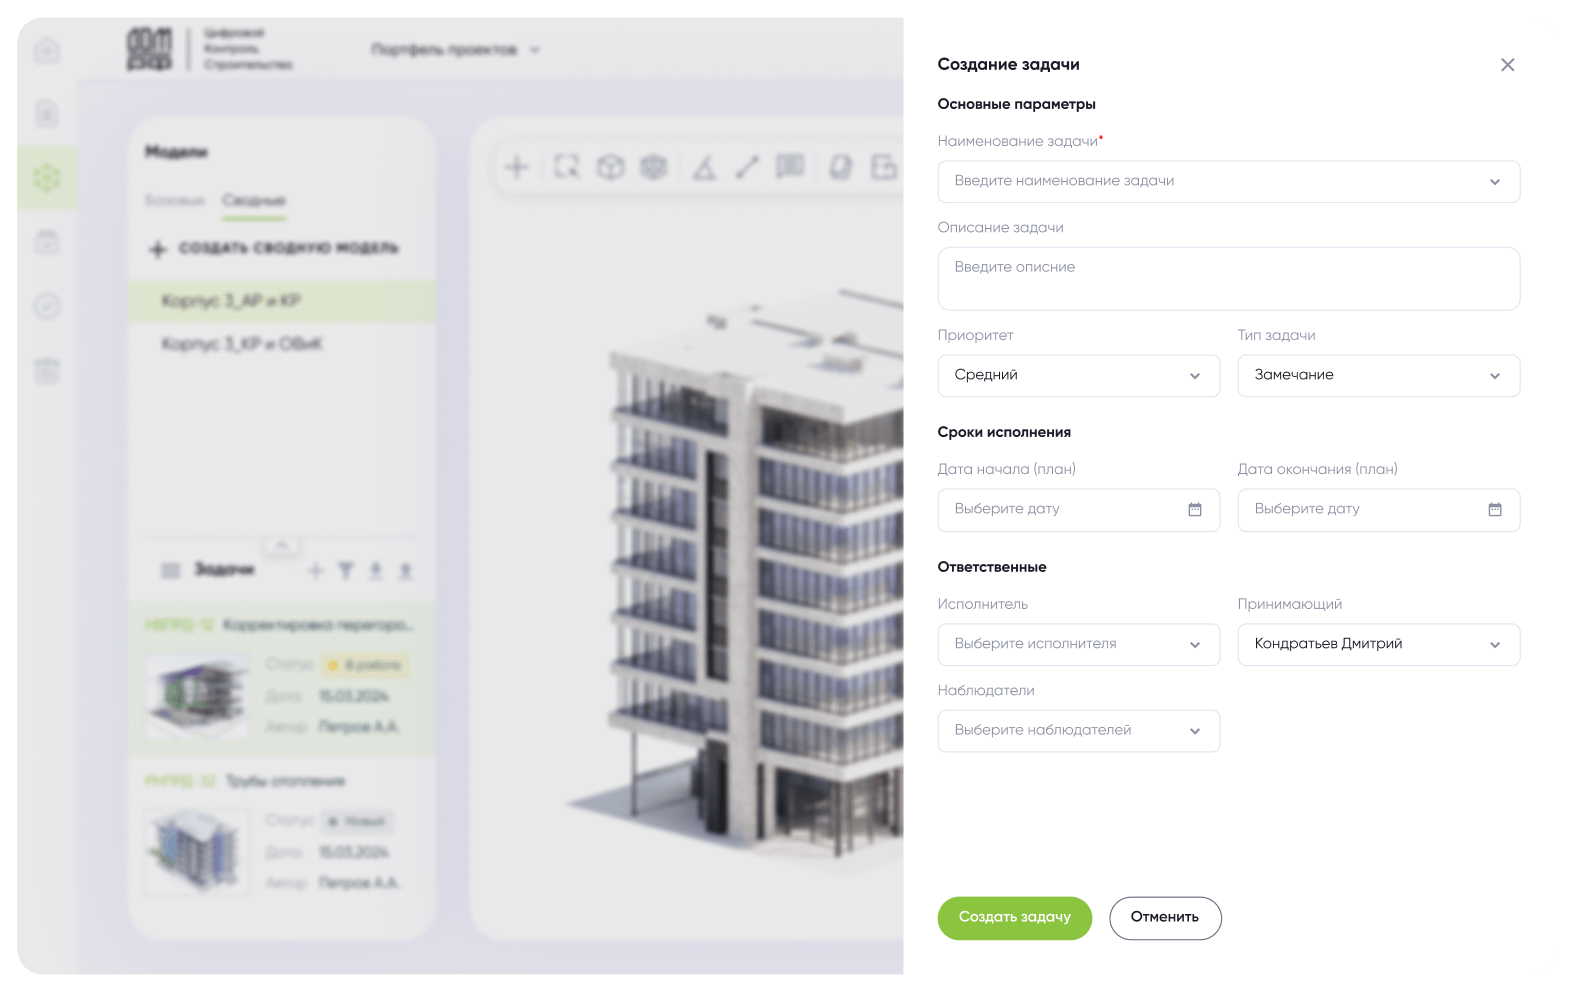Viewport: 1572px width, 992px height.
Task: Expand the task name dropdown
Action: pyautogui.click(x=1494, y=182)
